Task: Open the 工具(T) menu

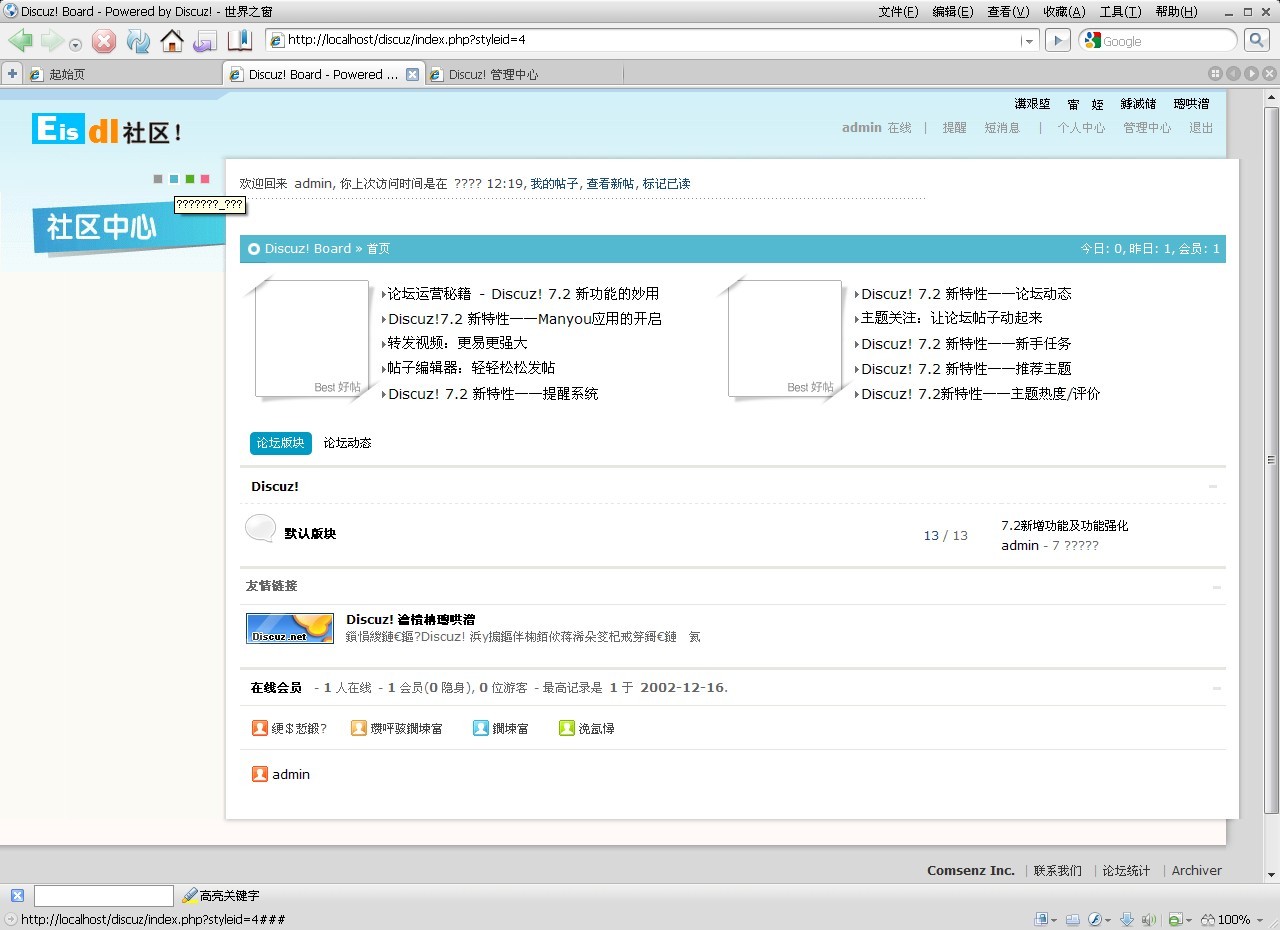Action: point(1120,12)
